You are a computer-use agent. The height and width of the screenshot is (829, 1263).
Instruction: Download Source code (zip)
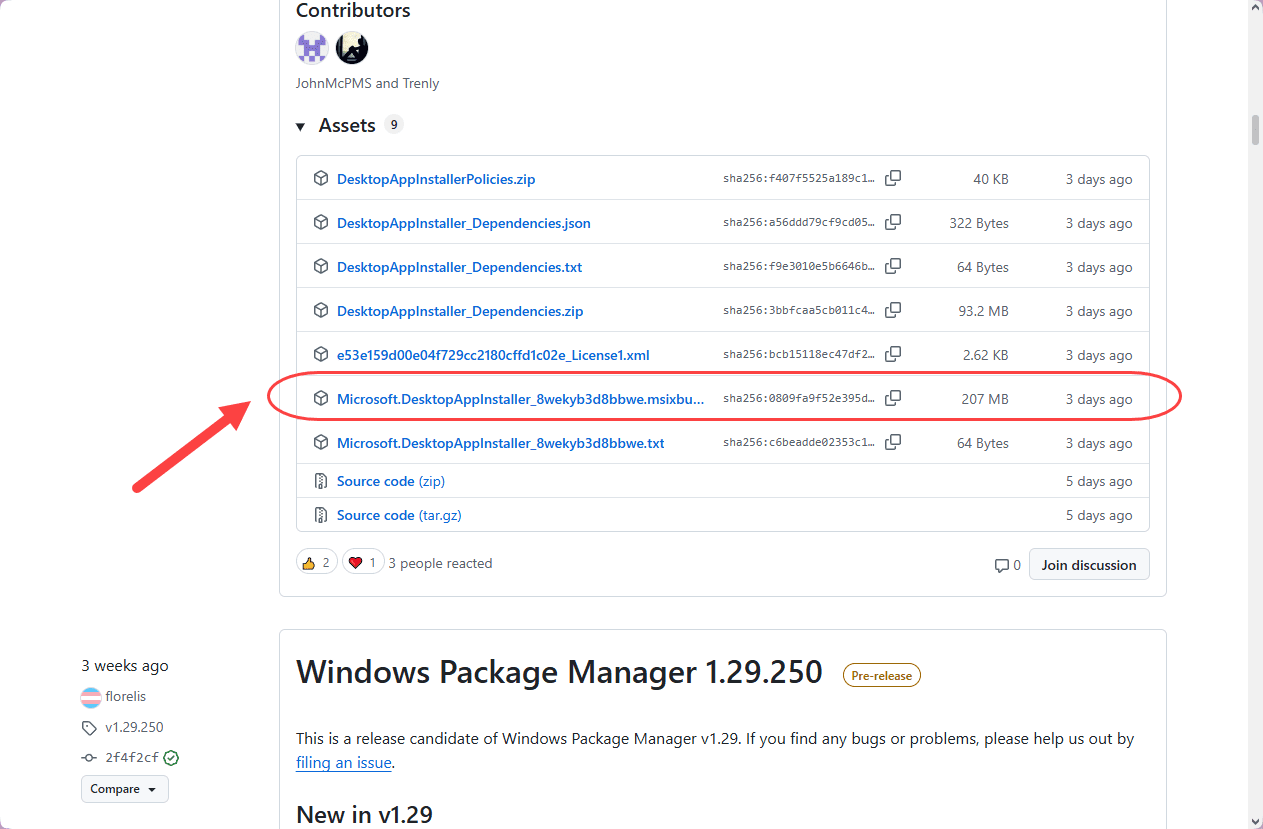[391, 481]
